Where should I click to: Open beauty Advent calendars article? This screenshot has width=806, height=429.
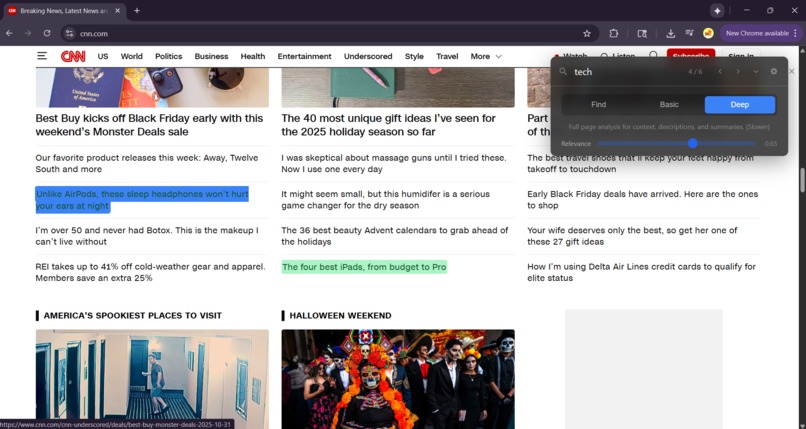coord(395,236)
